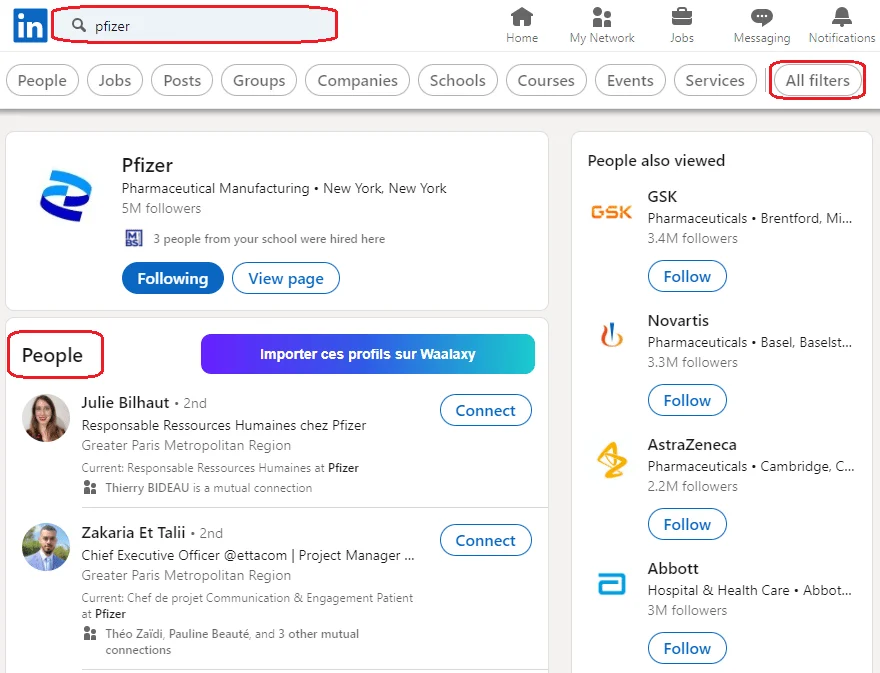Click 'Responsable Ressources Humaines chez Pfizer' headline
The image size is (880, 673).
click(x=223, y=425)
